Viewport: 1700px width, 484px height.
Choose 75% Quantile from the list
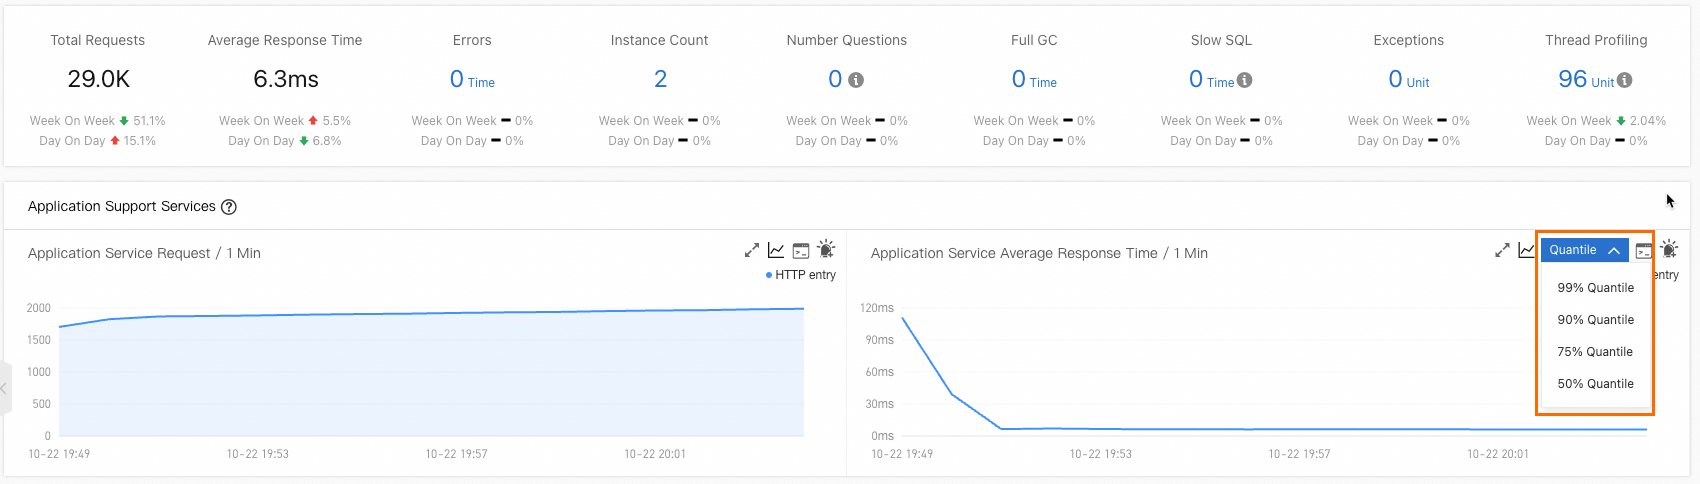point(1596,352)
